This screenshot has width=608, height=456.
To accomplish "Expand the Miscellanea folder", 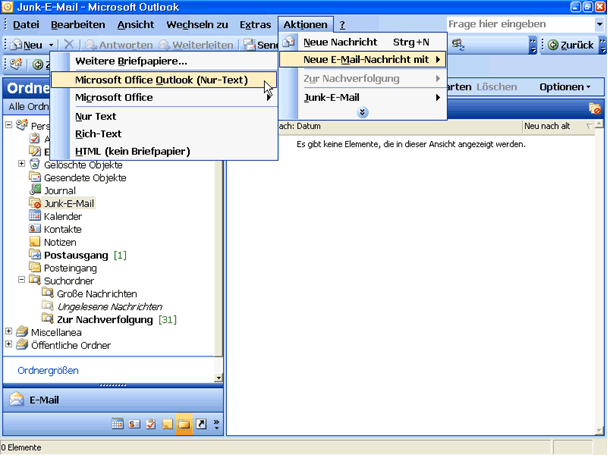I will 9,331.
